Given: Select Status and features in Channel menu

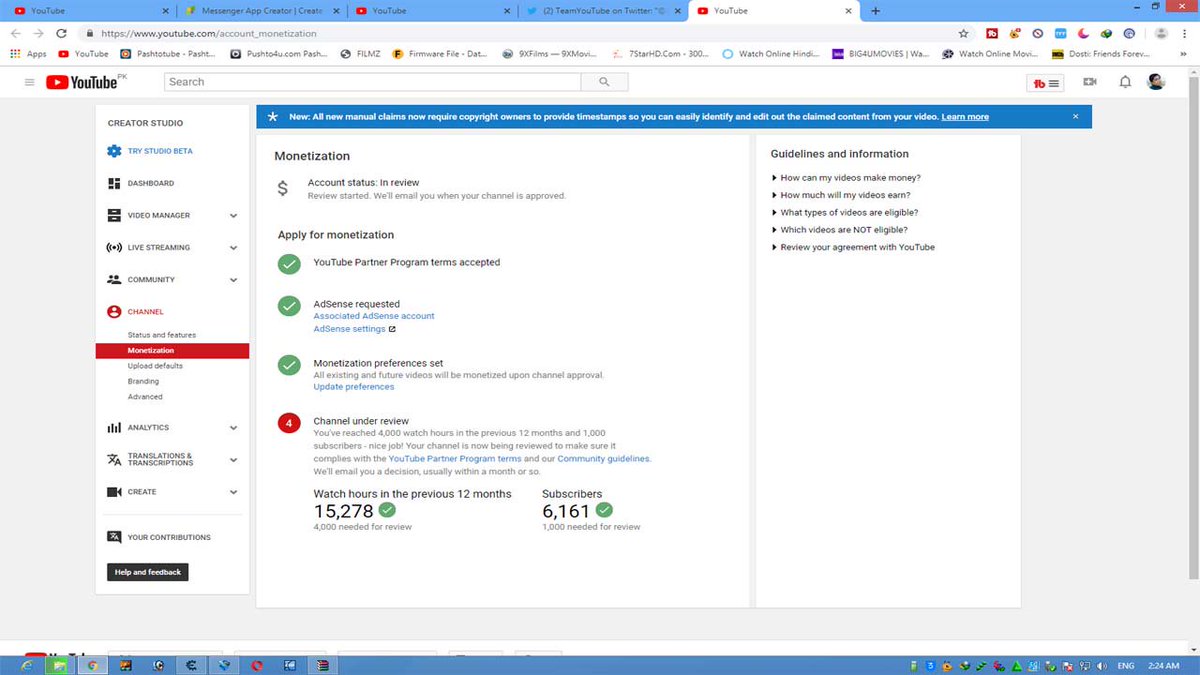Looking at the screenshot, I should (x=162, y=335).
